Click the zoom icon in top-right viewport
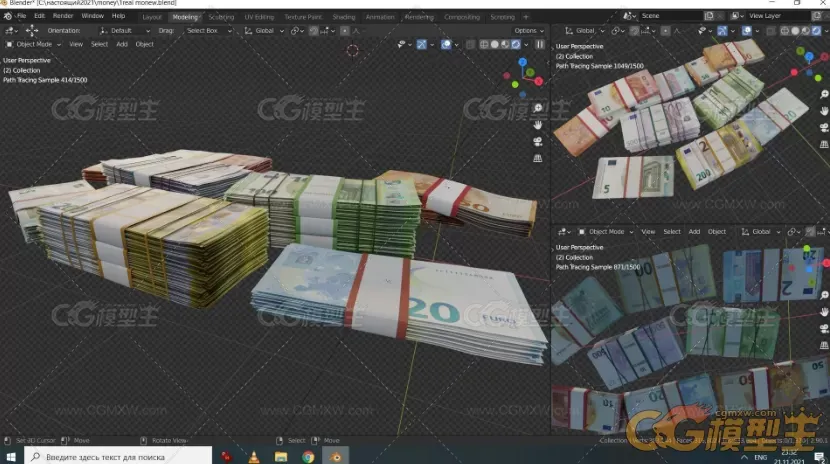 824,94
